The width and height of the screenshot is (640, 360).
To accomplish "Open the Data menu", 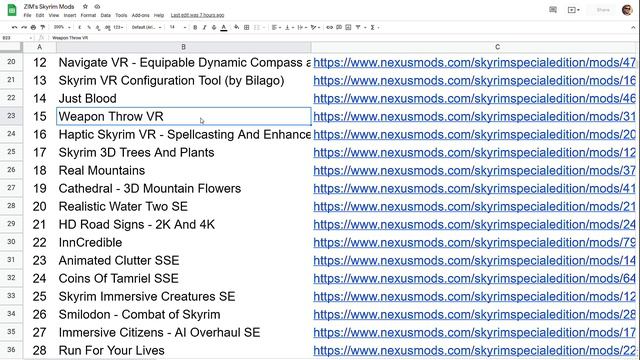I will (106, 15).
